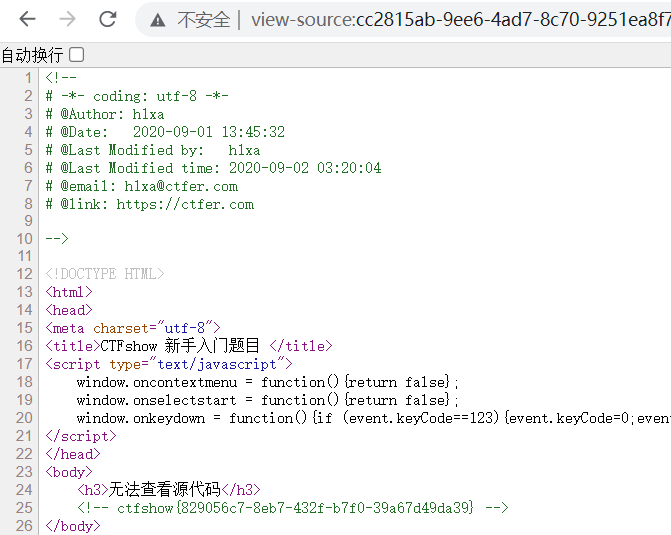Go back with the browser back arrow

tap(27, 19)
